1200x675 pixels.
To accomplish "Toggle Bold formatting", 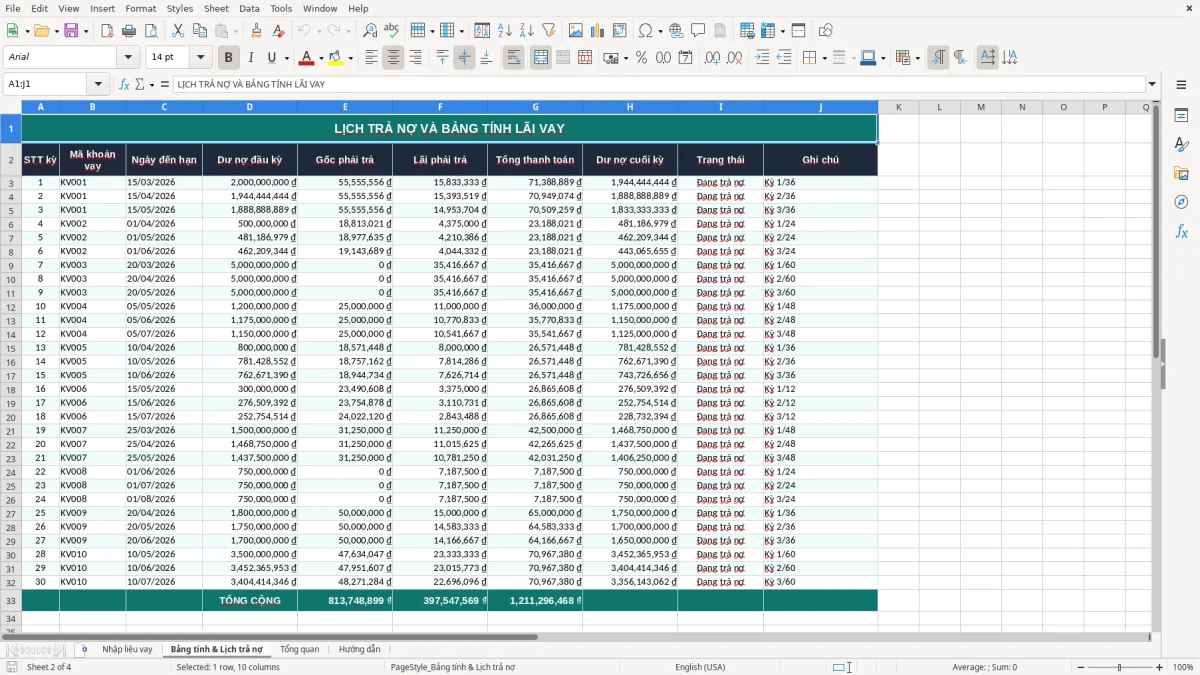I will coord(228,58).
